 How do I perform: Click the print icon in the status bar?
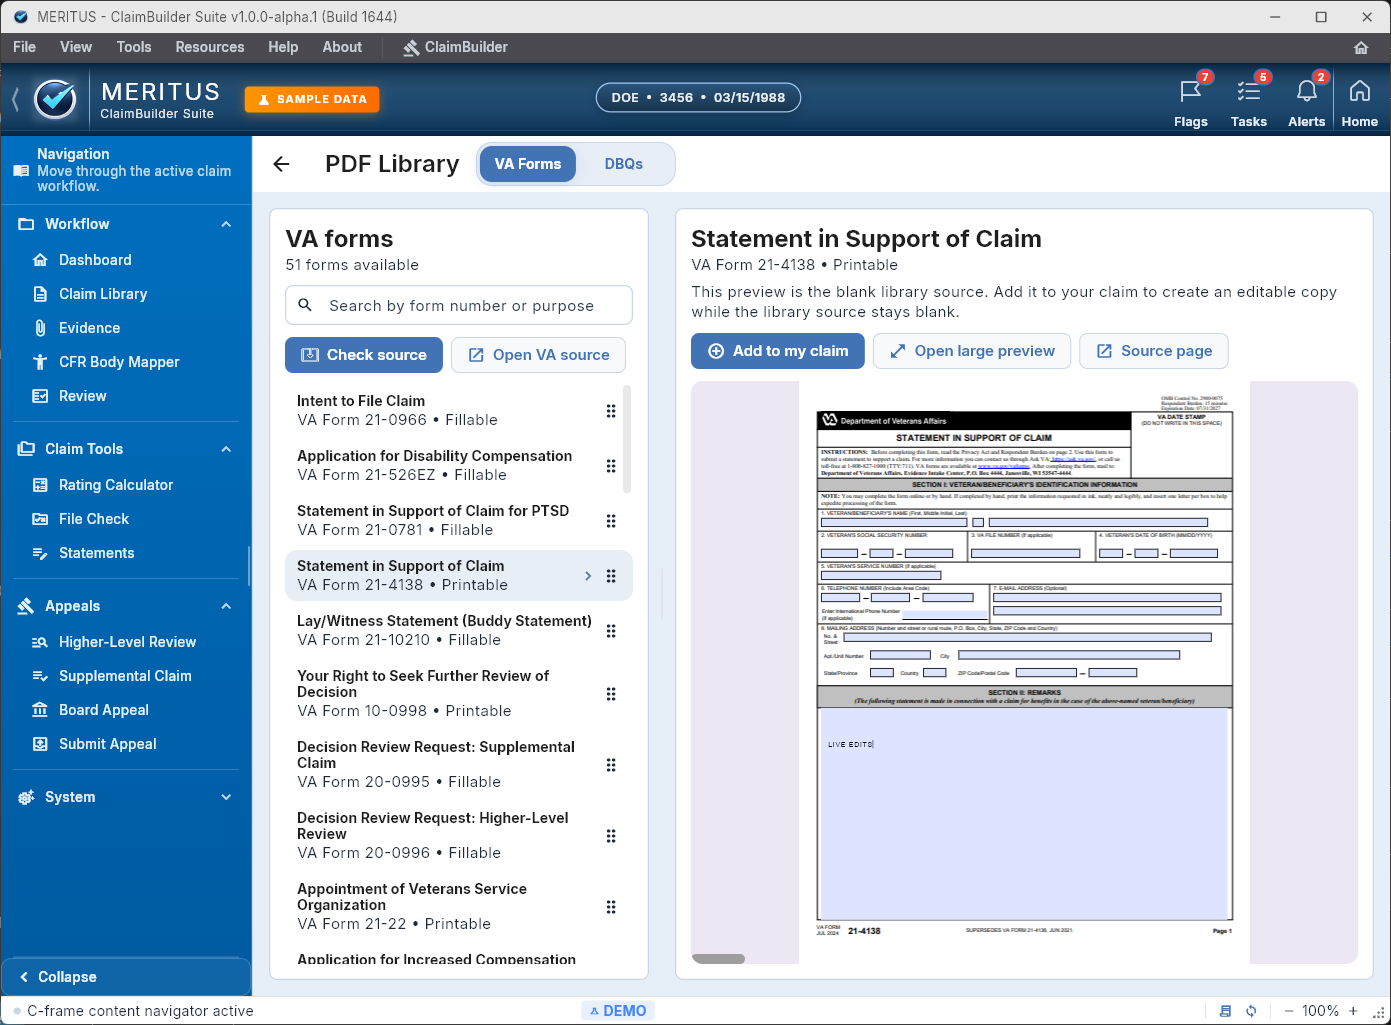[x=1225, y=1010]
